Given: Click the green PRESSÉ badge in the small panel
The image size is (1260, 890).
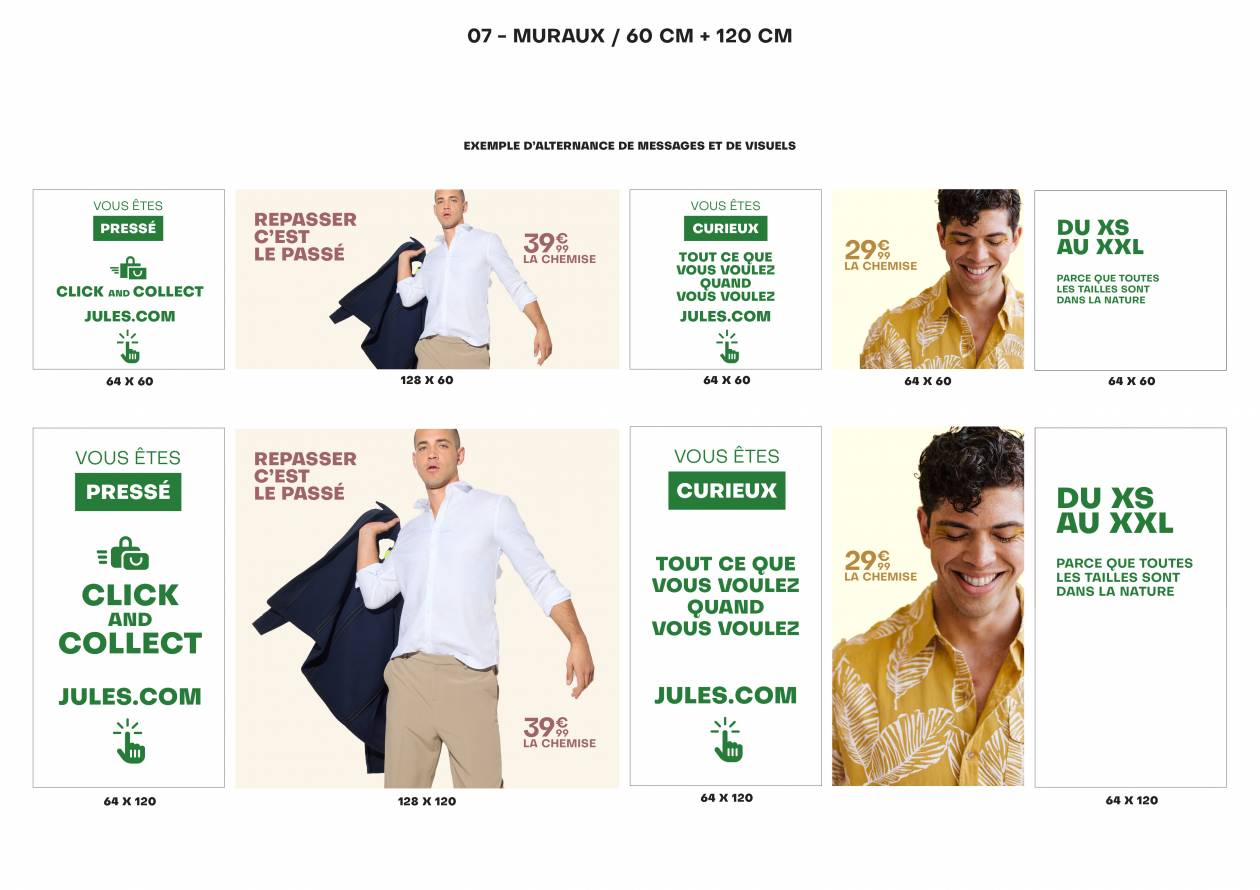Looking at the screenshot, I should pyautogui.click(x=128, y=228).
